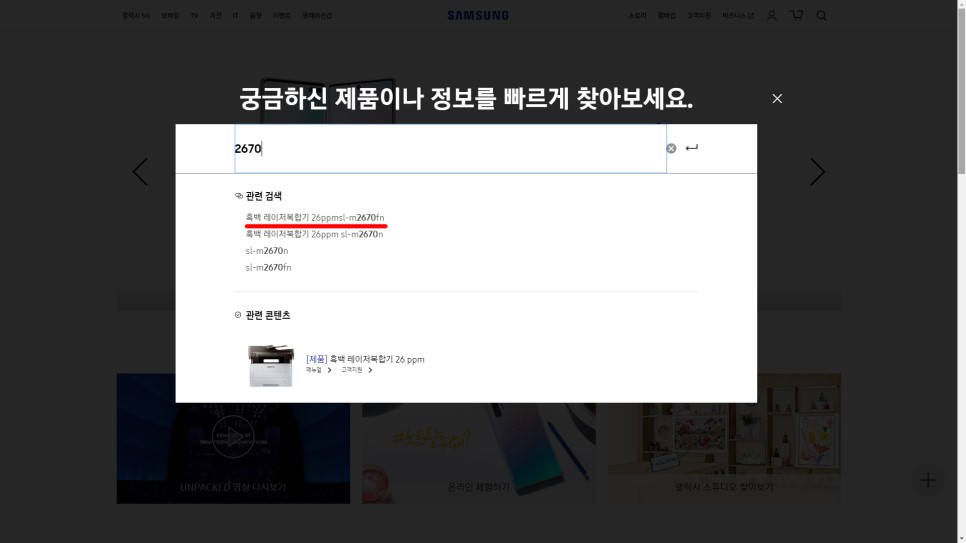
Task: Click the magnifier search icon in the header
Action: pyautogui.click(x=821, y=15)
